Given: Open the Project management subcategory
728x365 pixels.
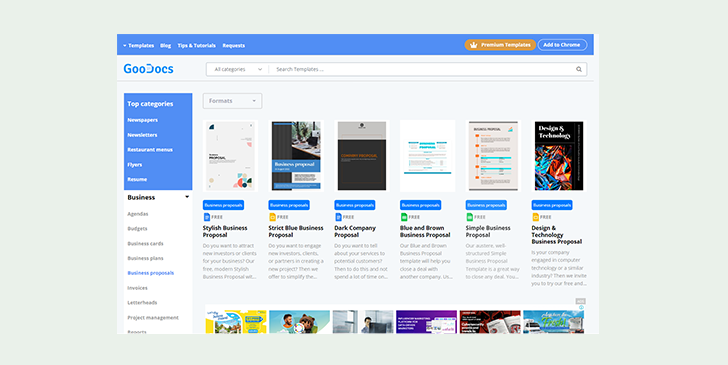Looking at the screenshot, I should [x=153, y=318].
